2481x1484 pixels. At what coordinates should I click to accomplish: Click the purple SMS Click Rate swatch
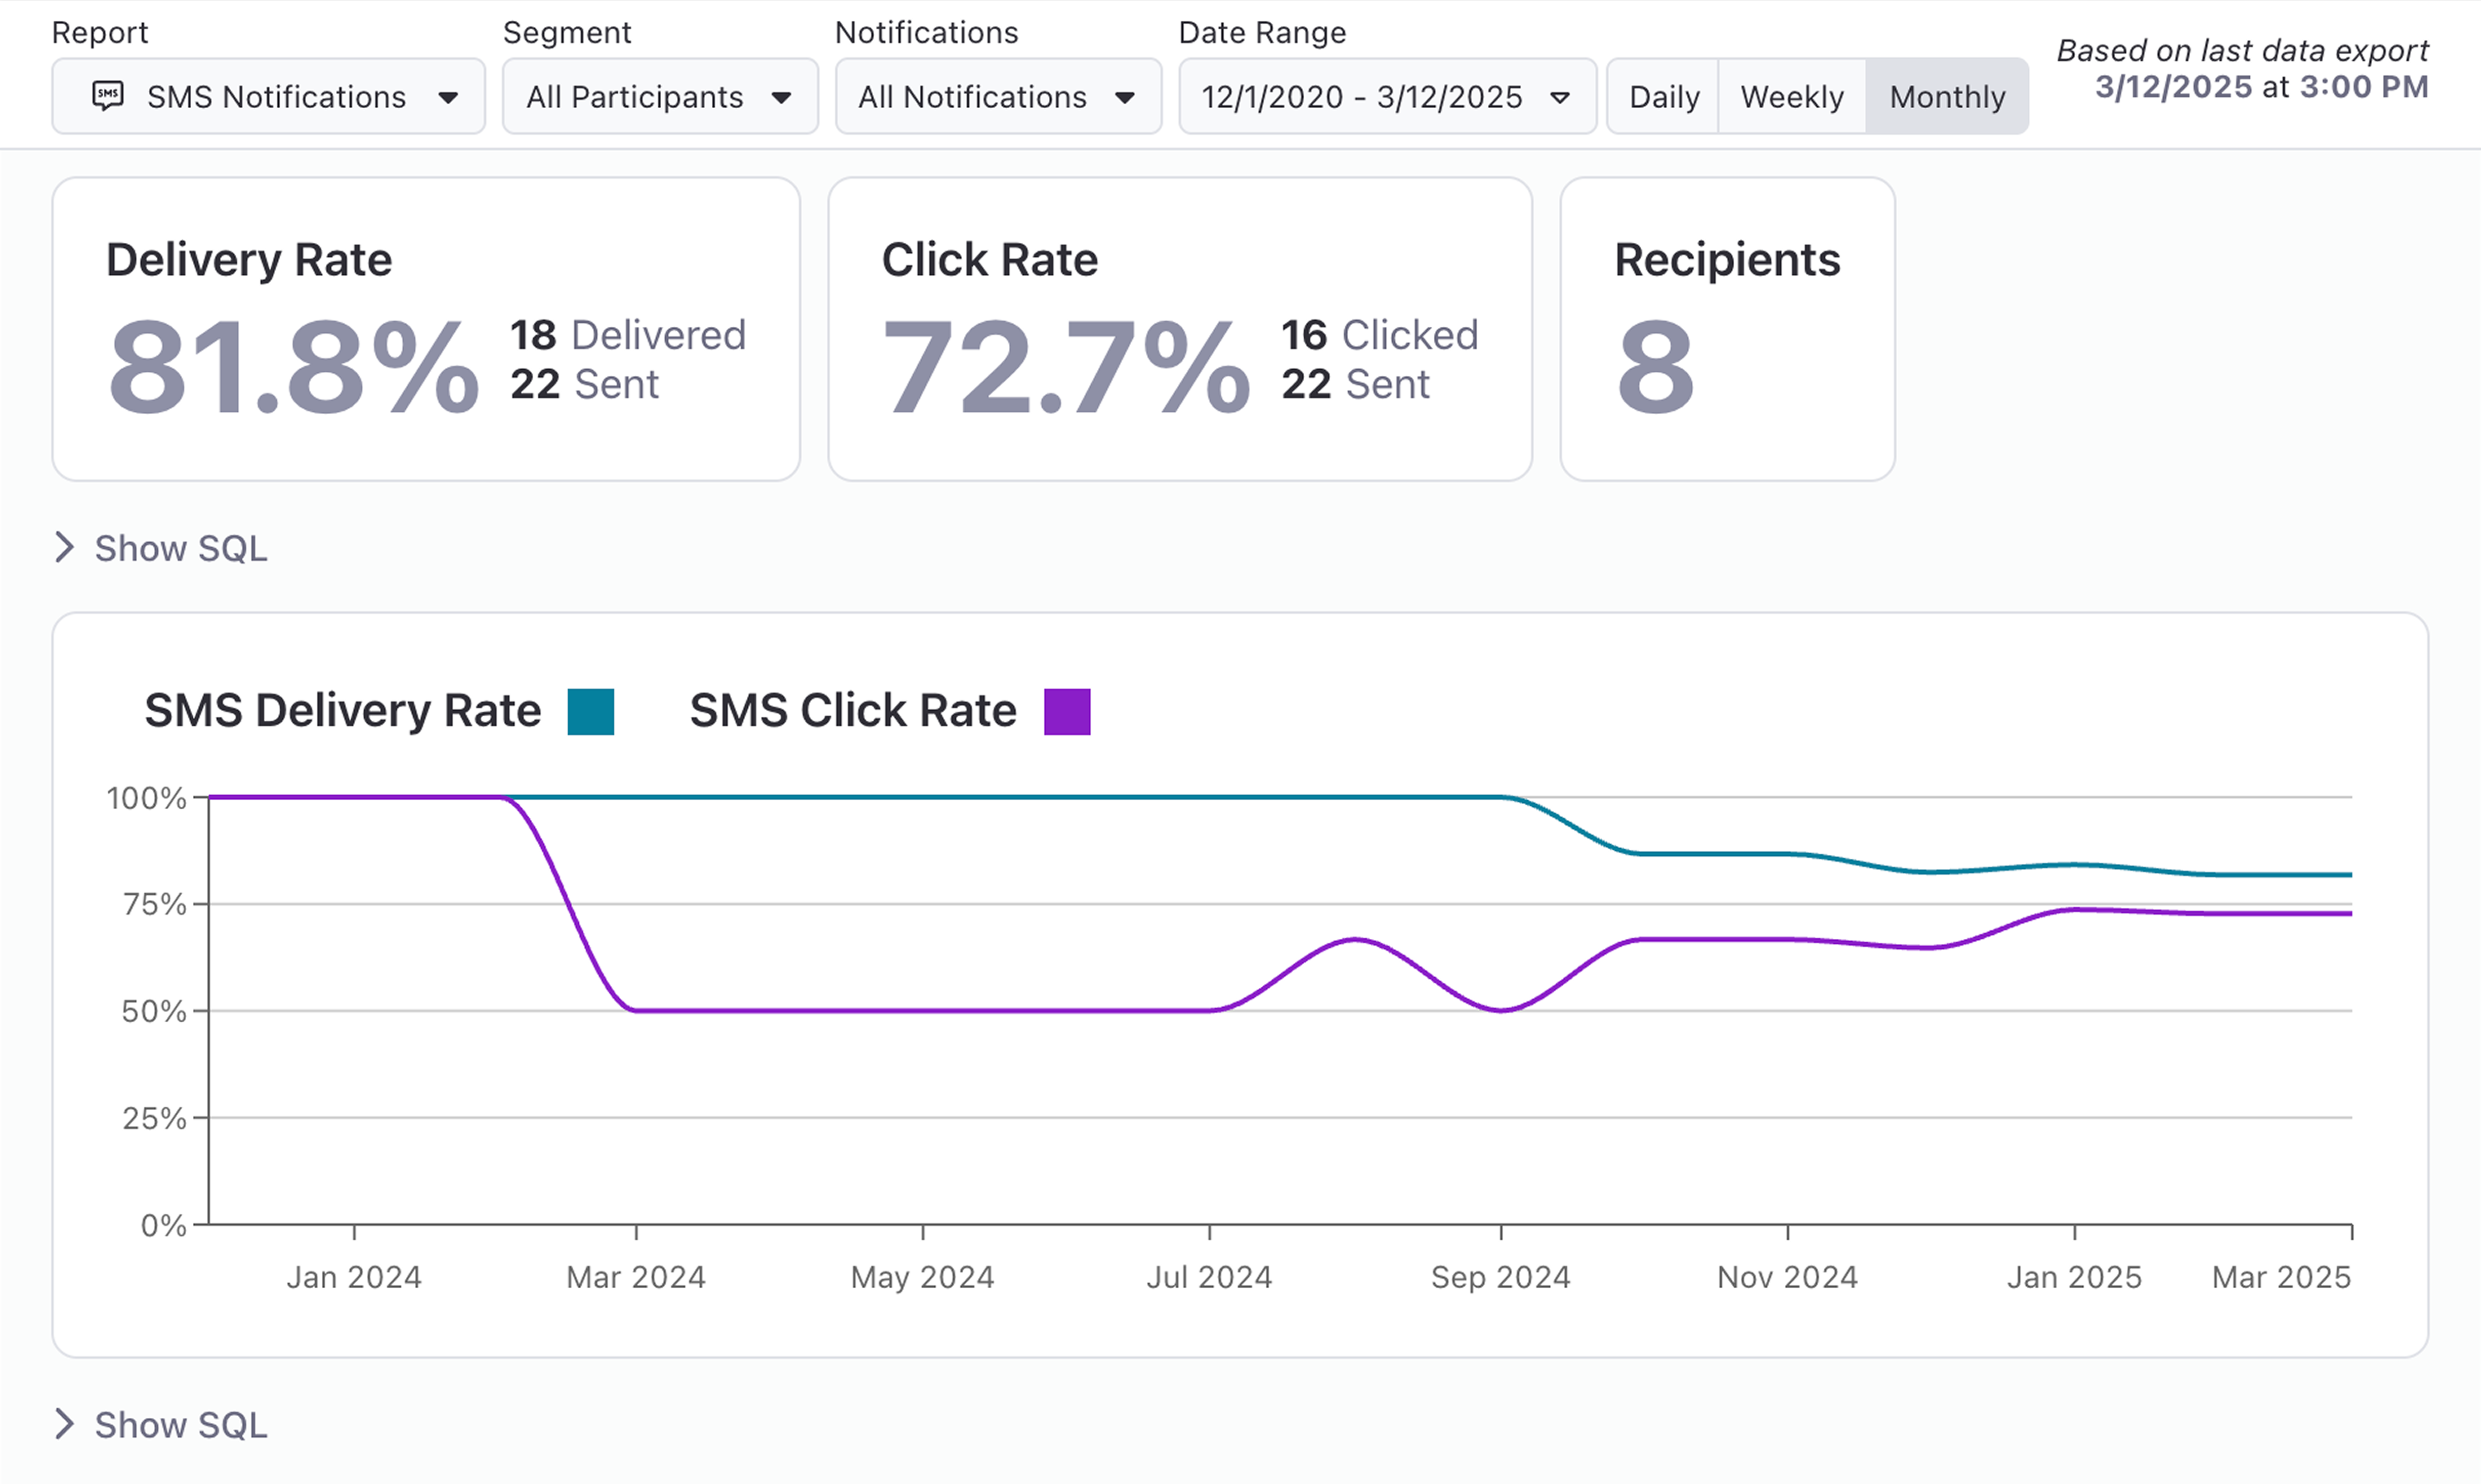coord(1067,712)
